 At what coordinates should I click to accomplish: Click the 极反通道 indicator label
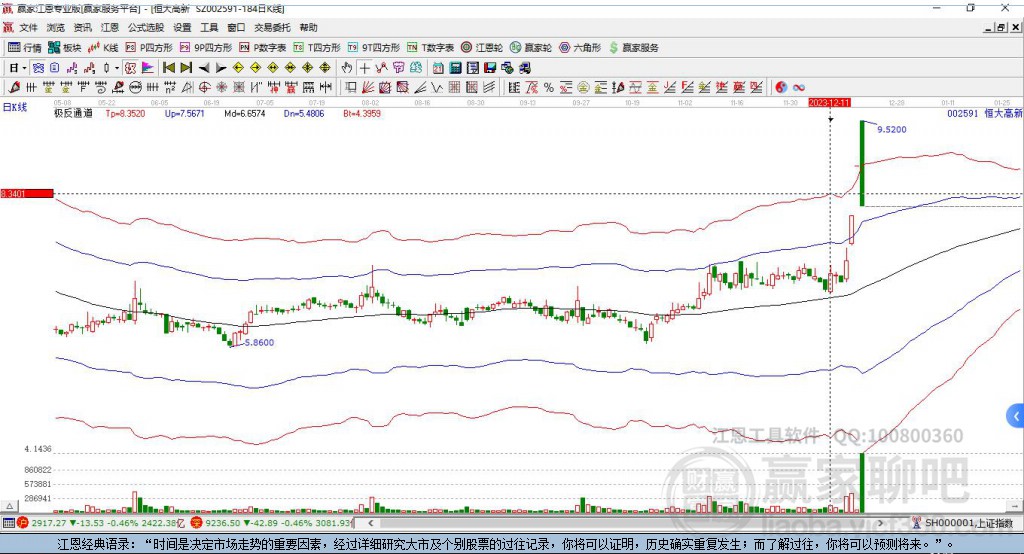73,114
